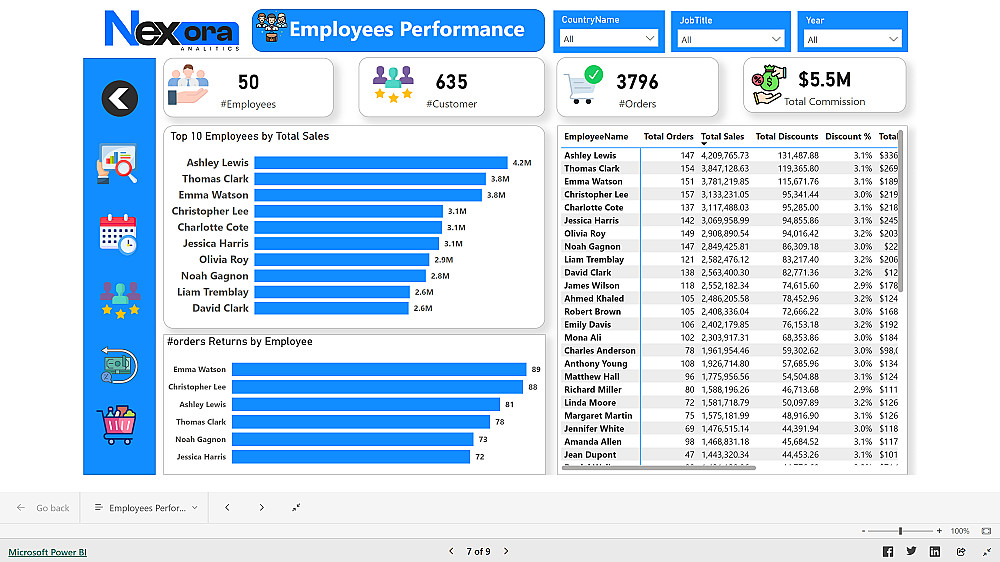Click the Total Commission money bag icon

[x=769, y=84]
